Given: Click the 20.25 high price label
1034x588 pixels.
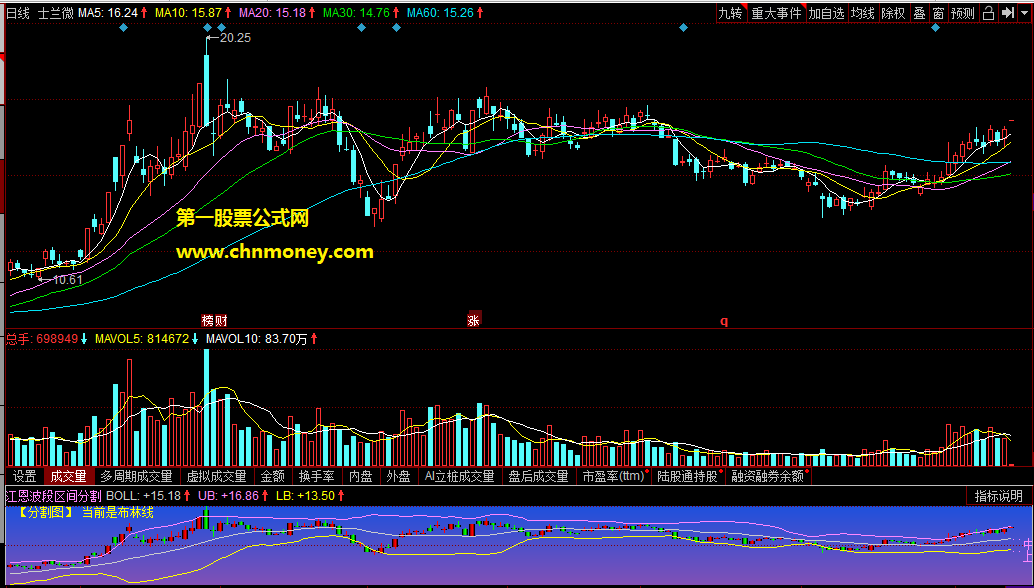Looking at the screenshot, I should [x=235, y=38].
